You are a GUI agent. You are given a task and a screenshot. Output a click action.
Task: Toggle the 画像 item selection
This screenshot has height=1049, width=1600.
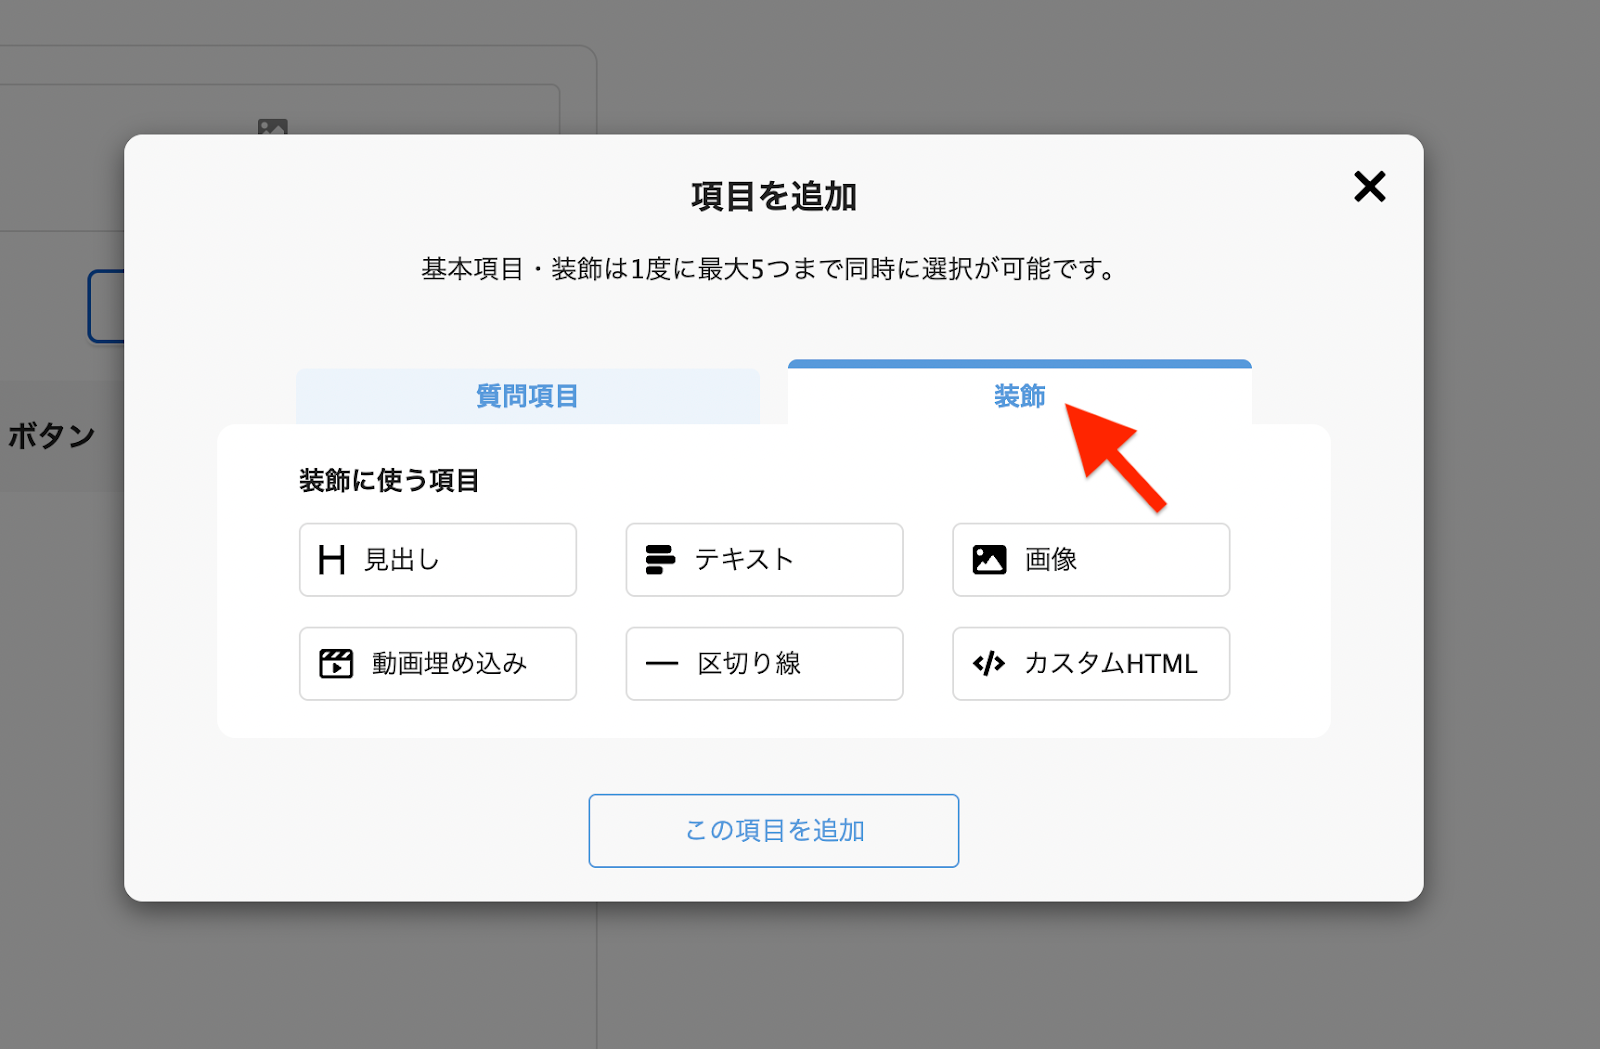click(x=1091, y=560)
